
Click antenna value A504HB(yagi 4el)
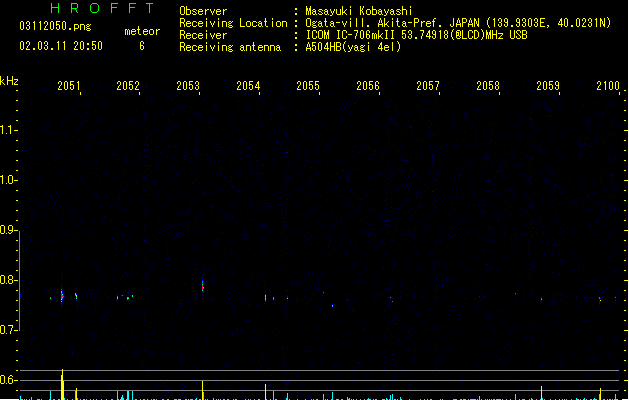[x=353, y=47]
